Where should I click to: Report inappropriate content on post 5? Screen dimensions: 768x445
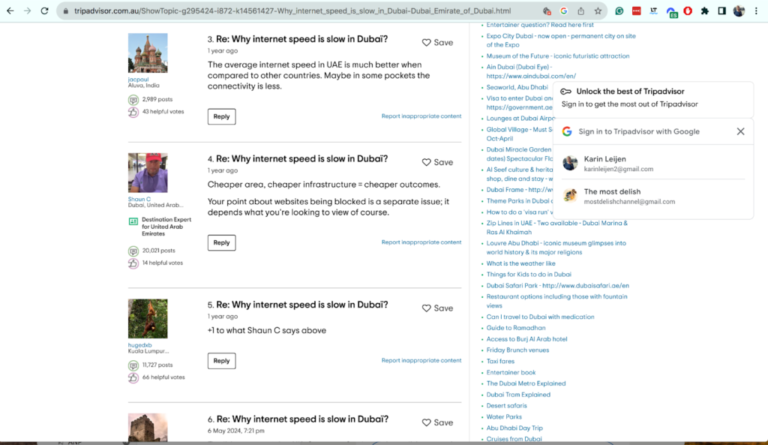[421, 360]
